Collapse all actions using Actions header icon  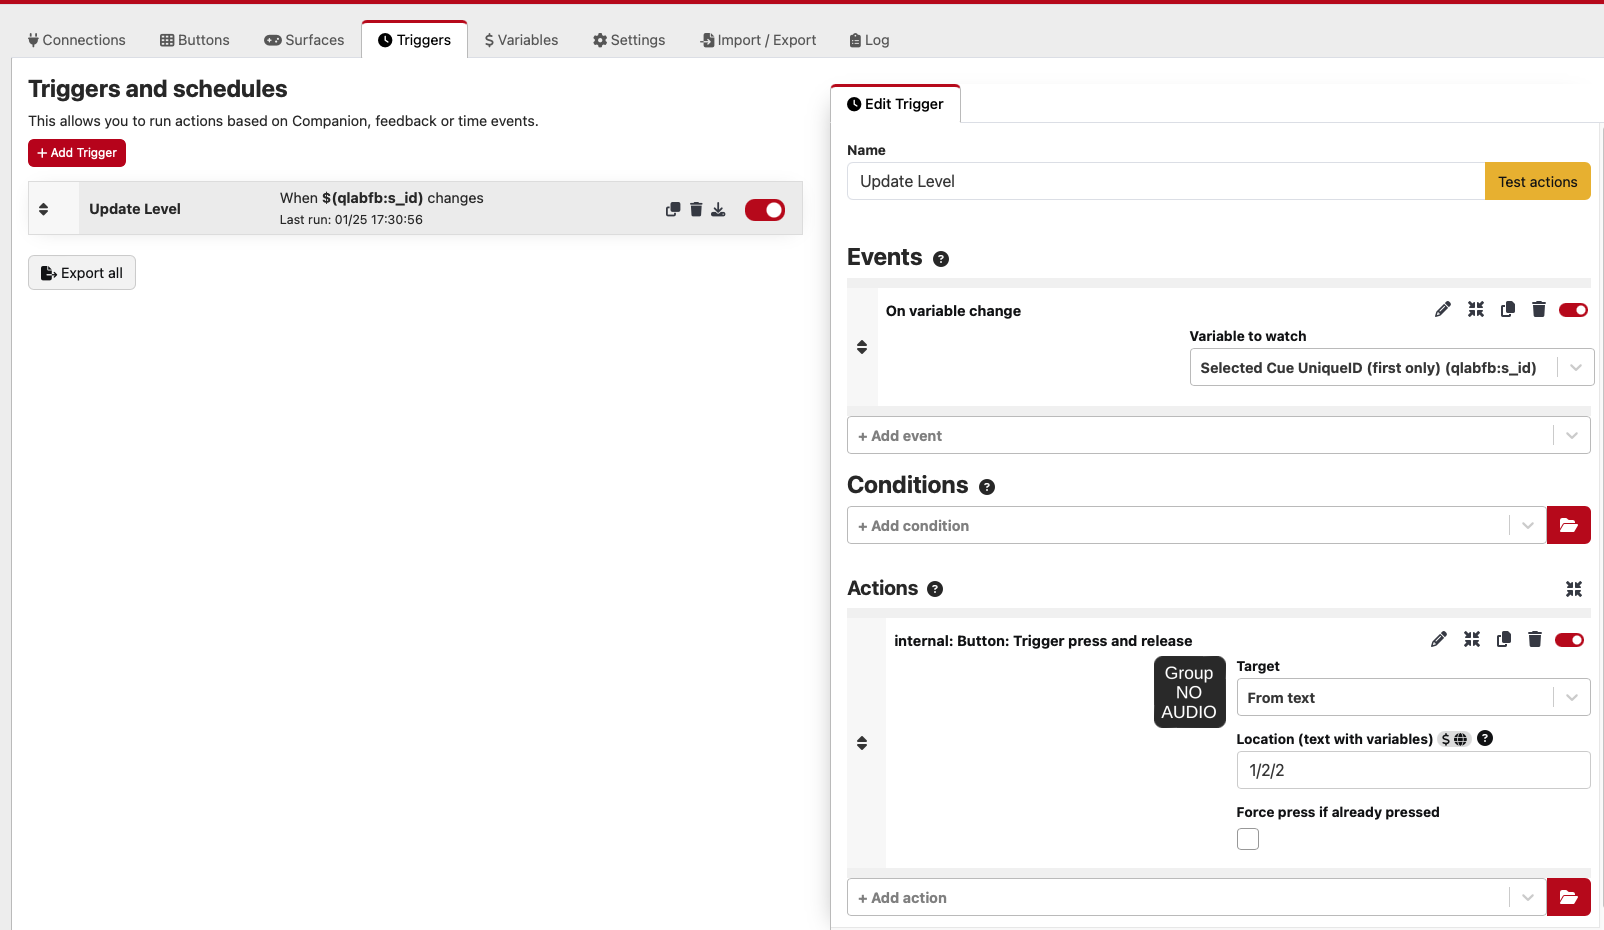[x=1573, y=589]
